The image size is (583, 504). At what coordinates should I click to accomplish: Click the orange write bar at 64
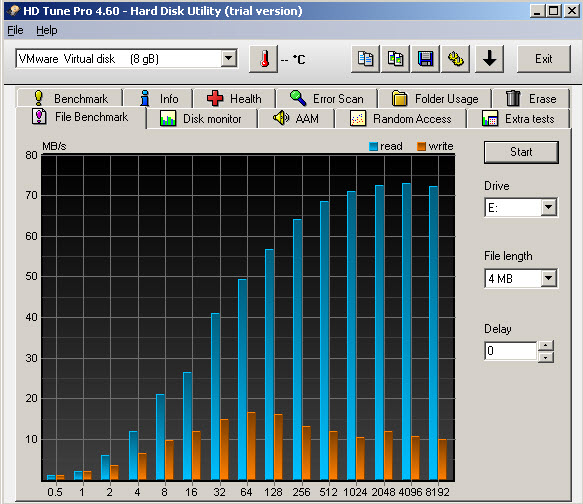(251, 446)
